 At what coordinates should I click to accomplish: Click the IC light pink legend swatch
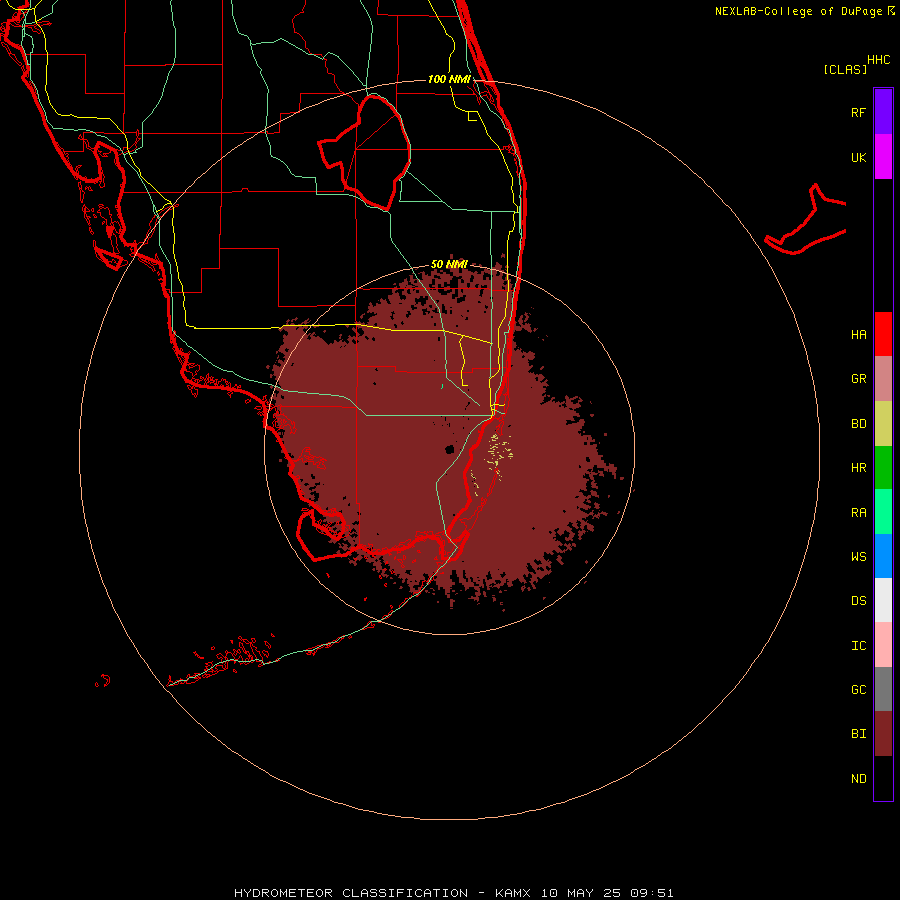pyautogui.click(x=883, y=645)
